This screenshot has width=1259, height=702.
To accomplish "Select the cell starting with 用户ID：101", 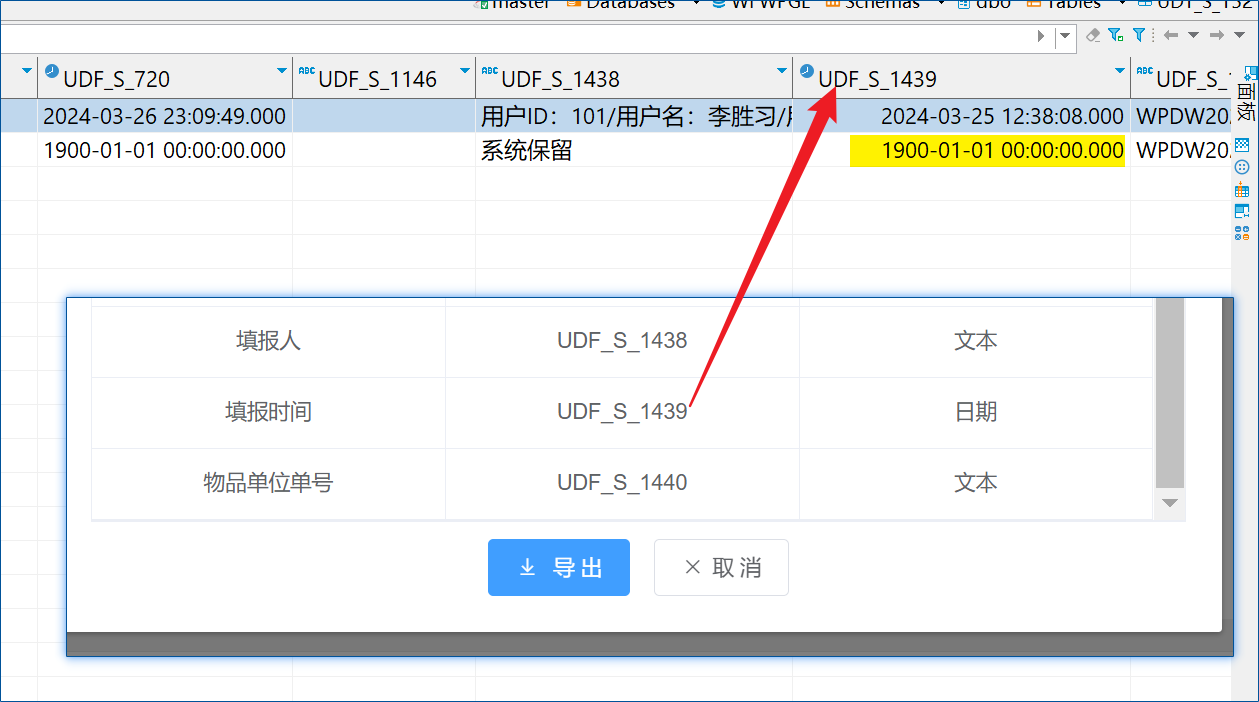I will [x=634, y=116].
